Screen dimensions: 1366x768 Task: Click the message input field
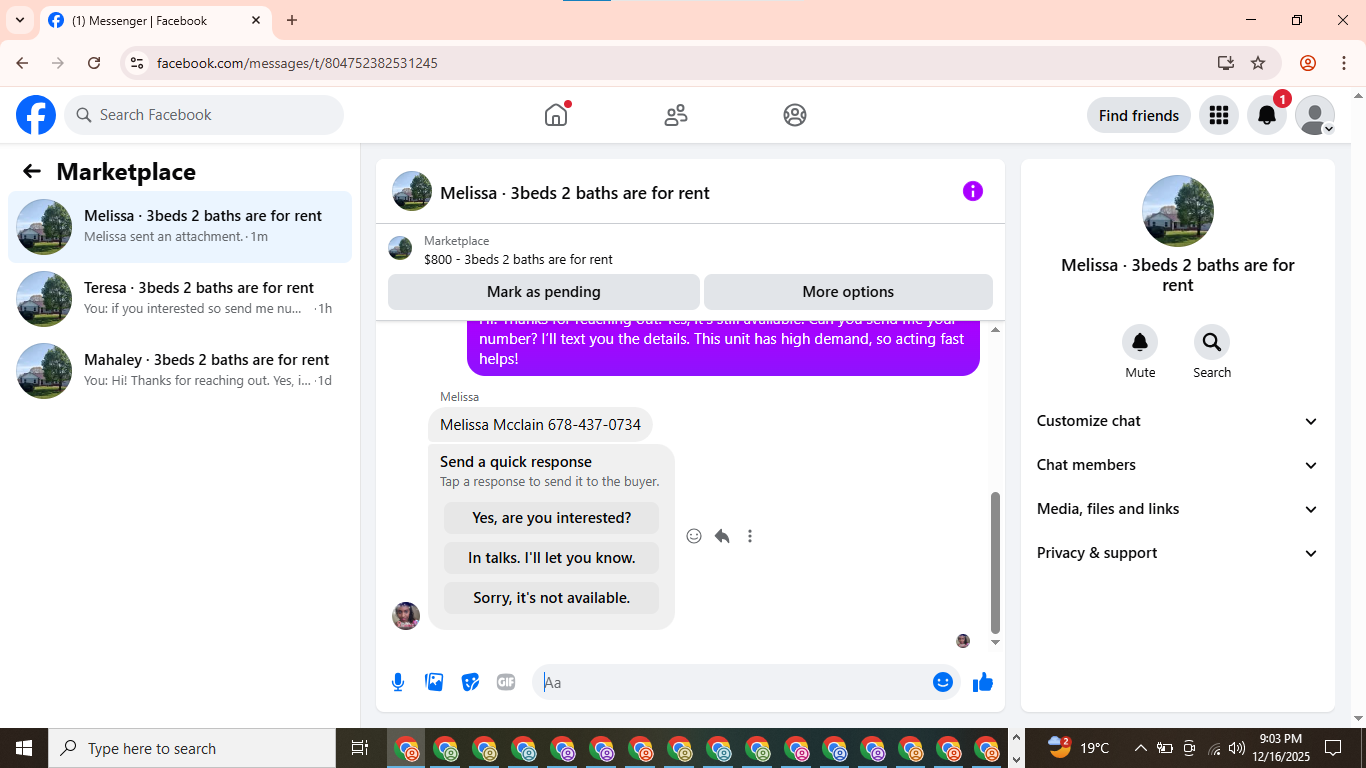click(x=735, y=682)
